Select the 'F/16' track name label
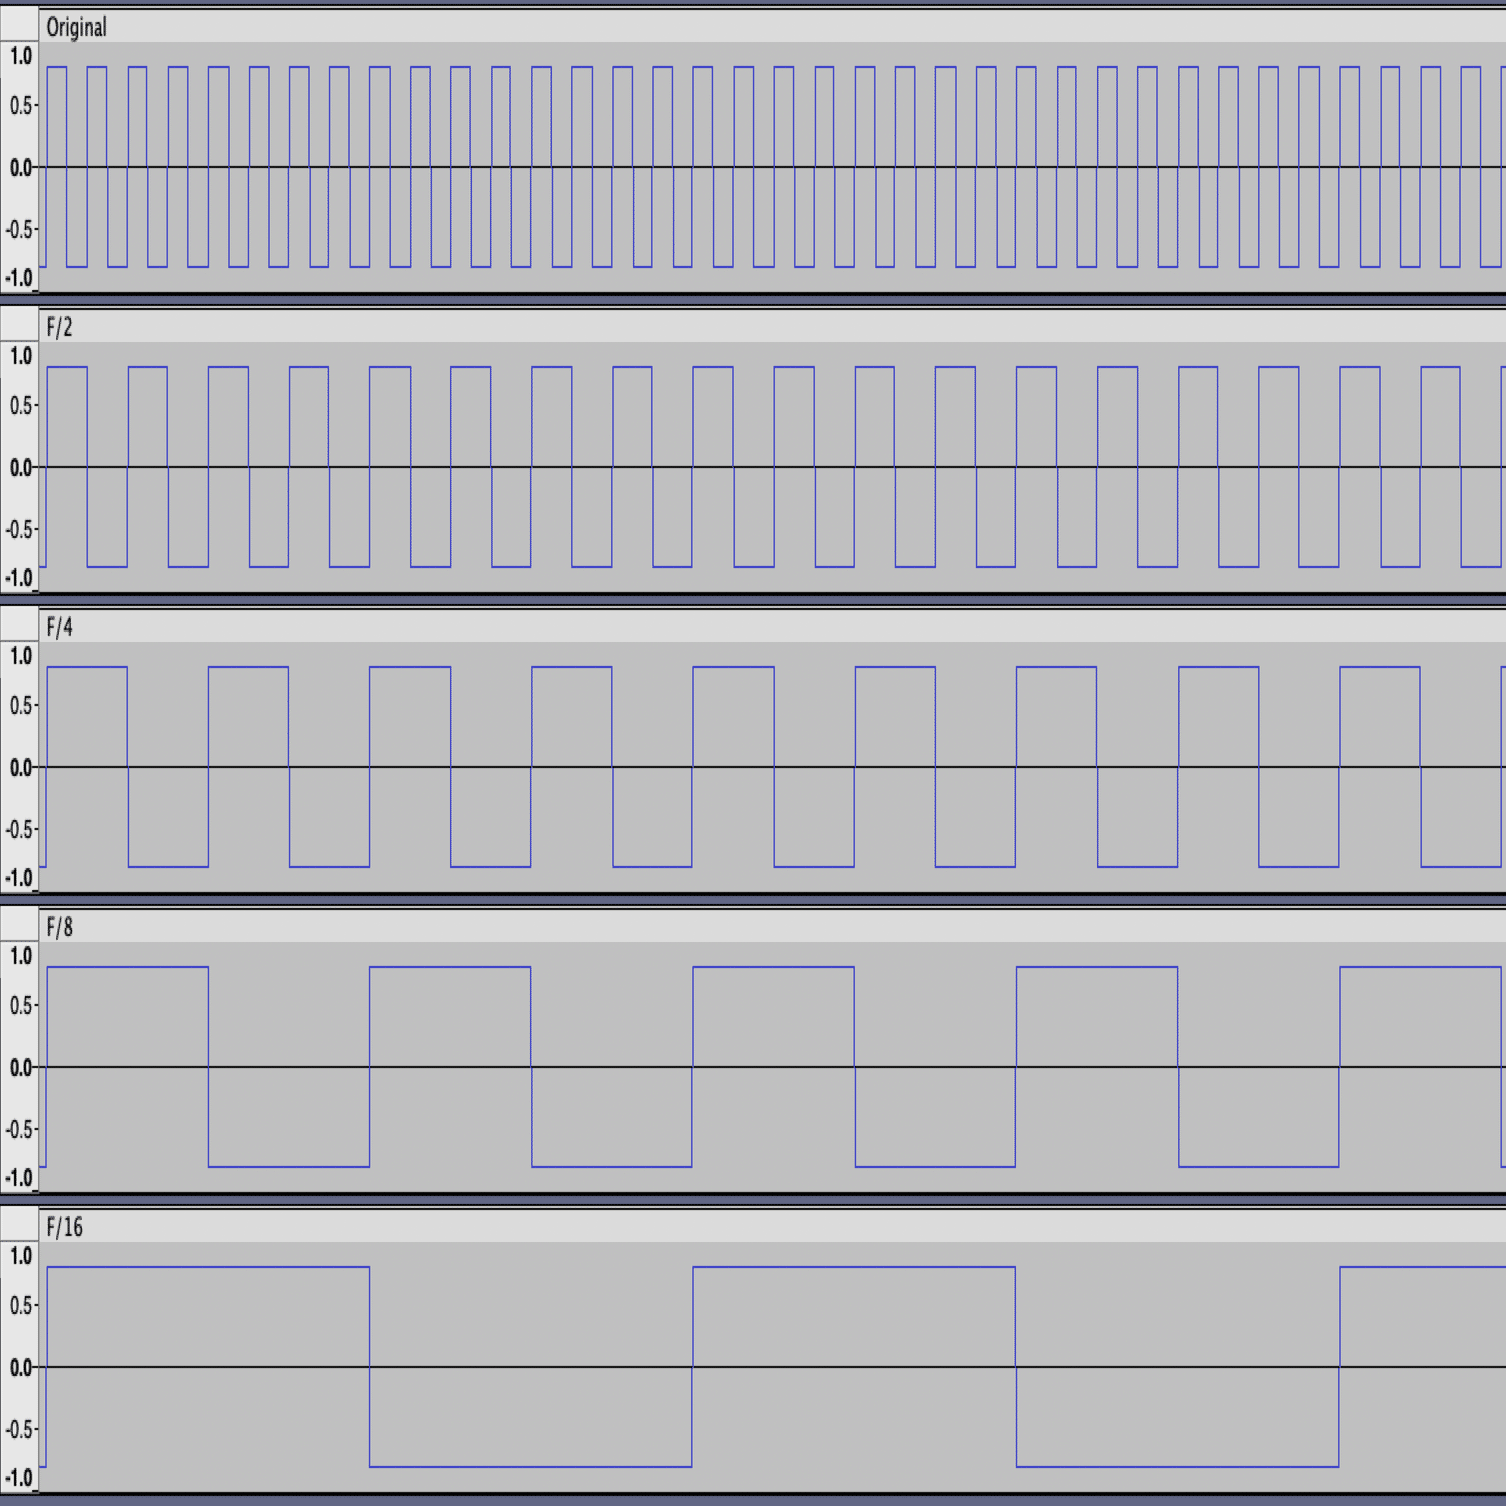 click(x=64, y=1228)
